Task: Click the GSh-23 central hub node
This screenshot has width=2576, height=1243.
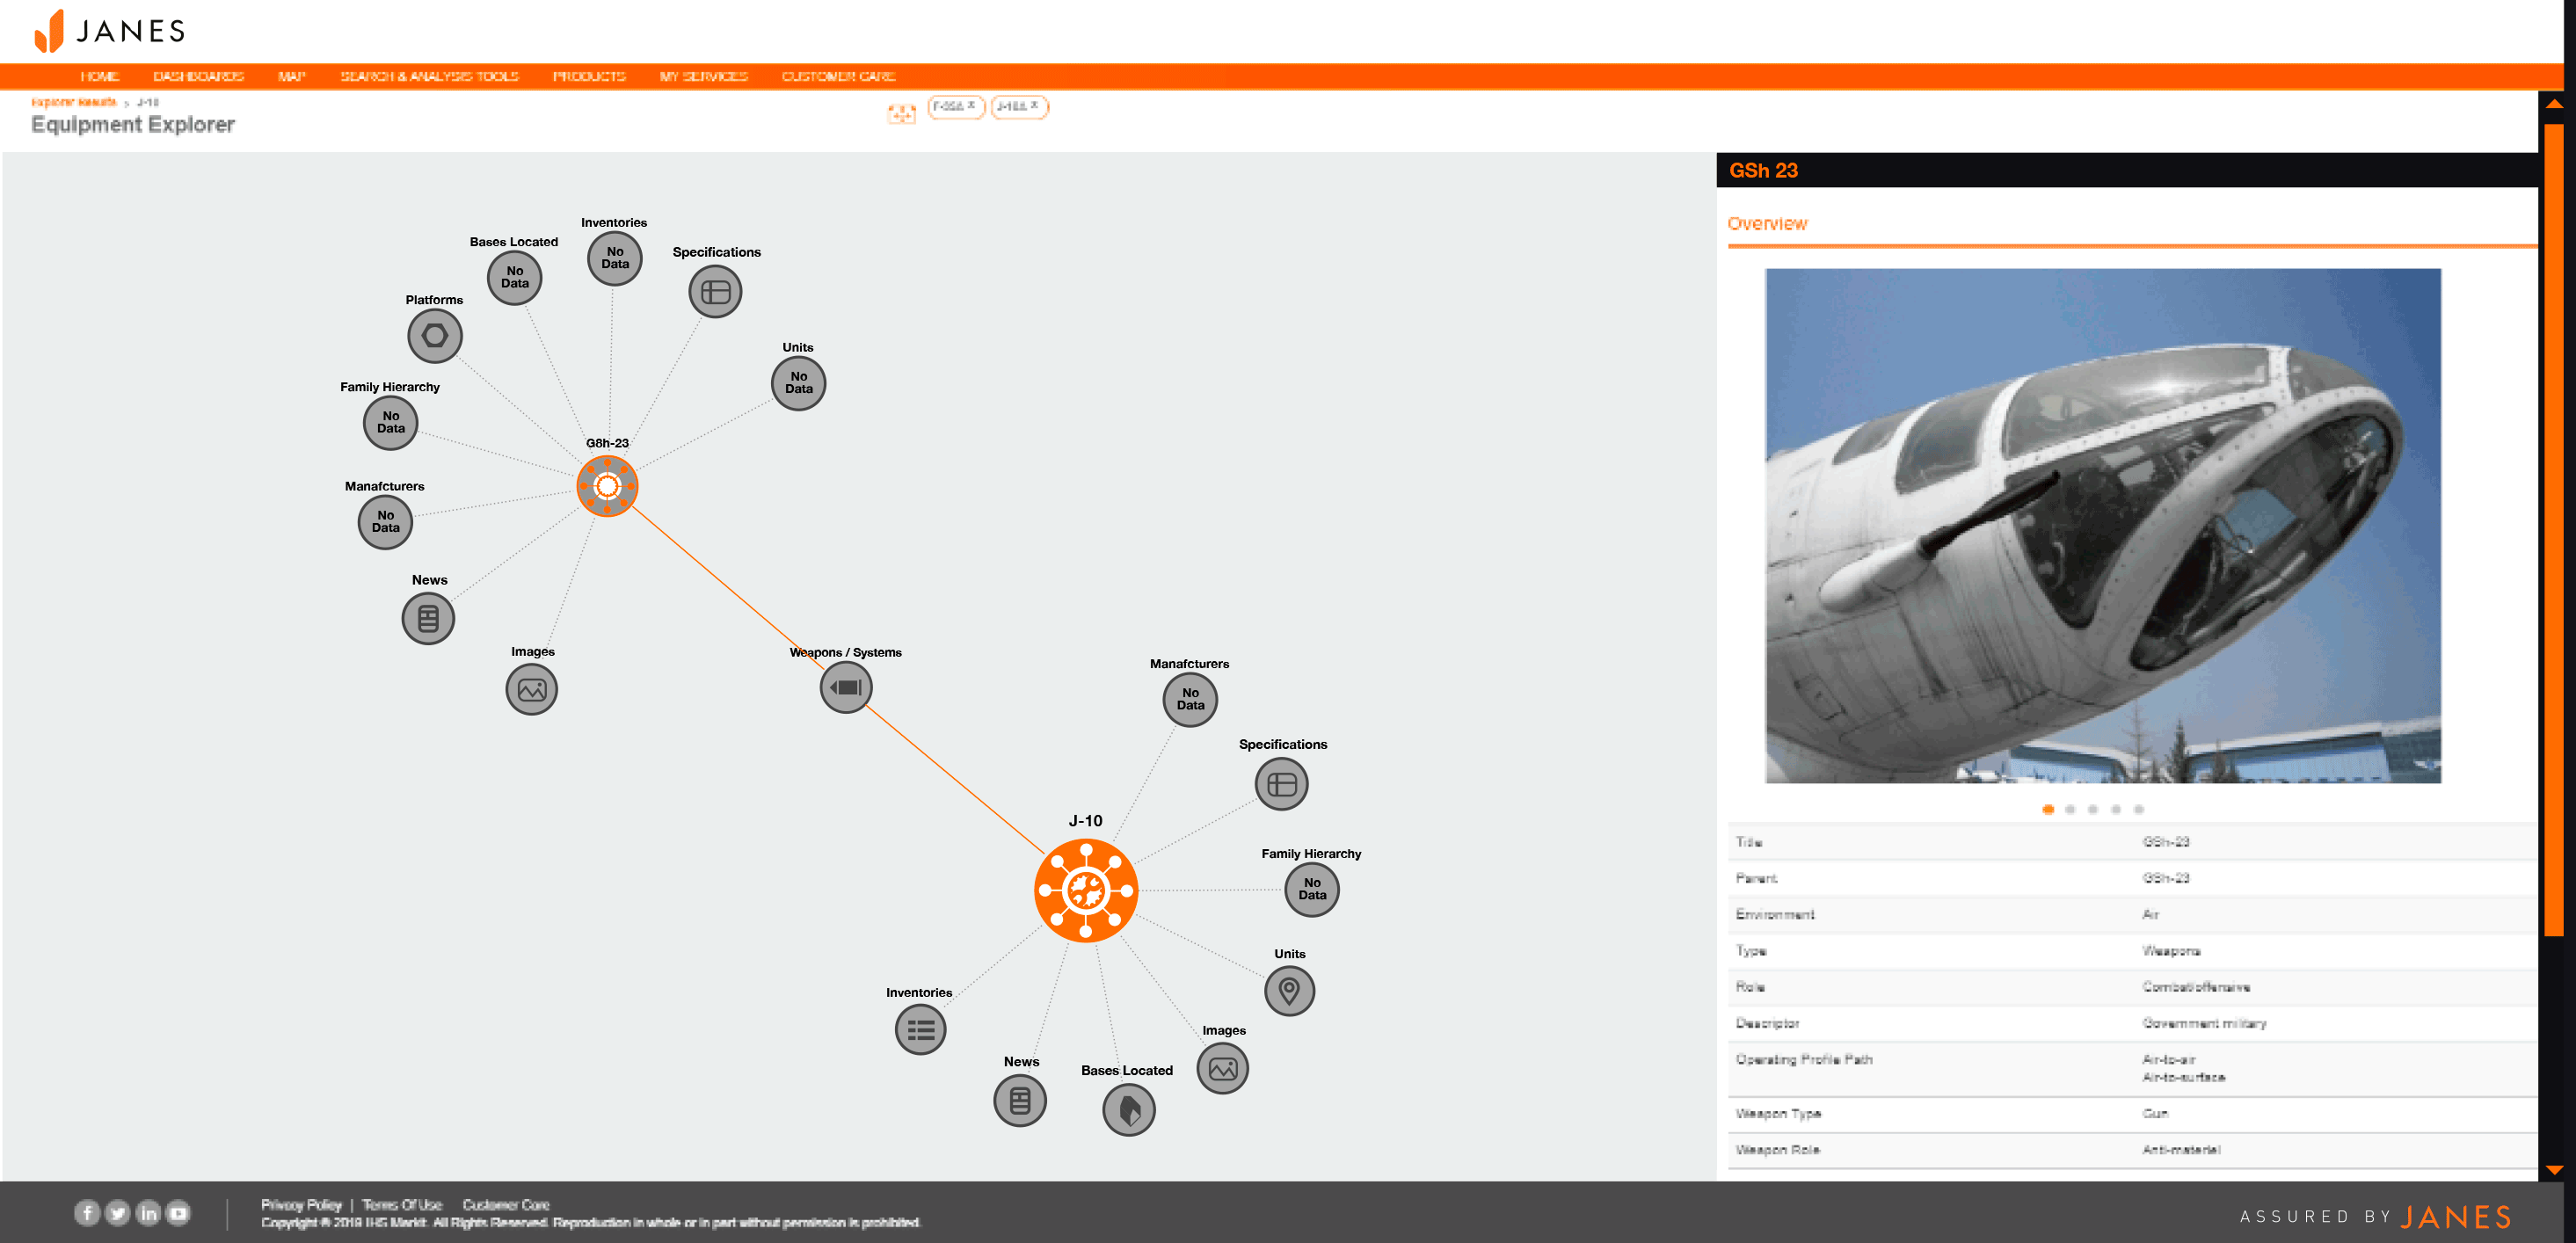Action: tap(607, 487)
